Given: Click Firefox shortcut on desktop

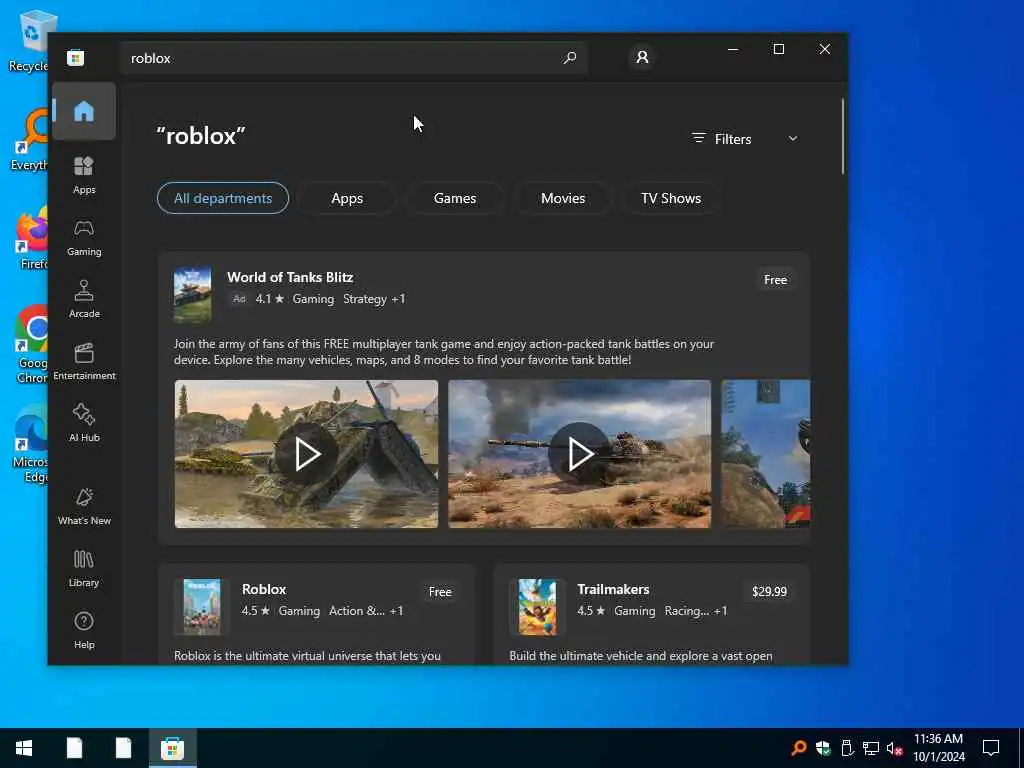Looking at the screenshot, I should coord(33,239).
